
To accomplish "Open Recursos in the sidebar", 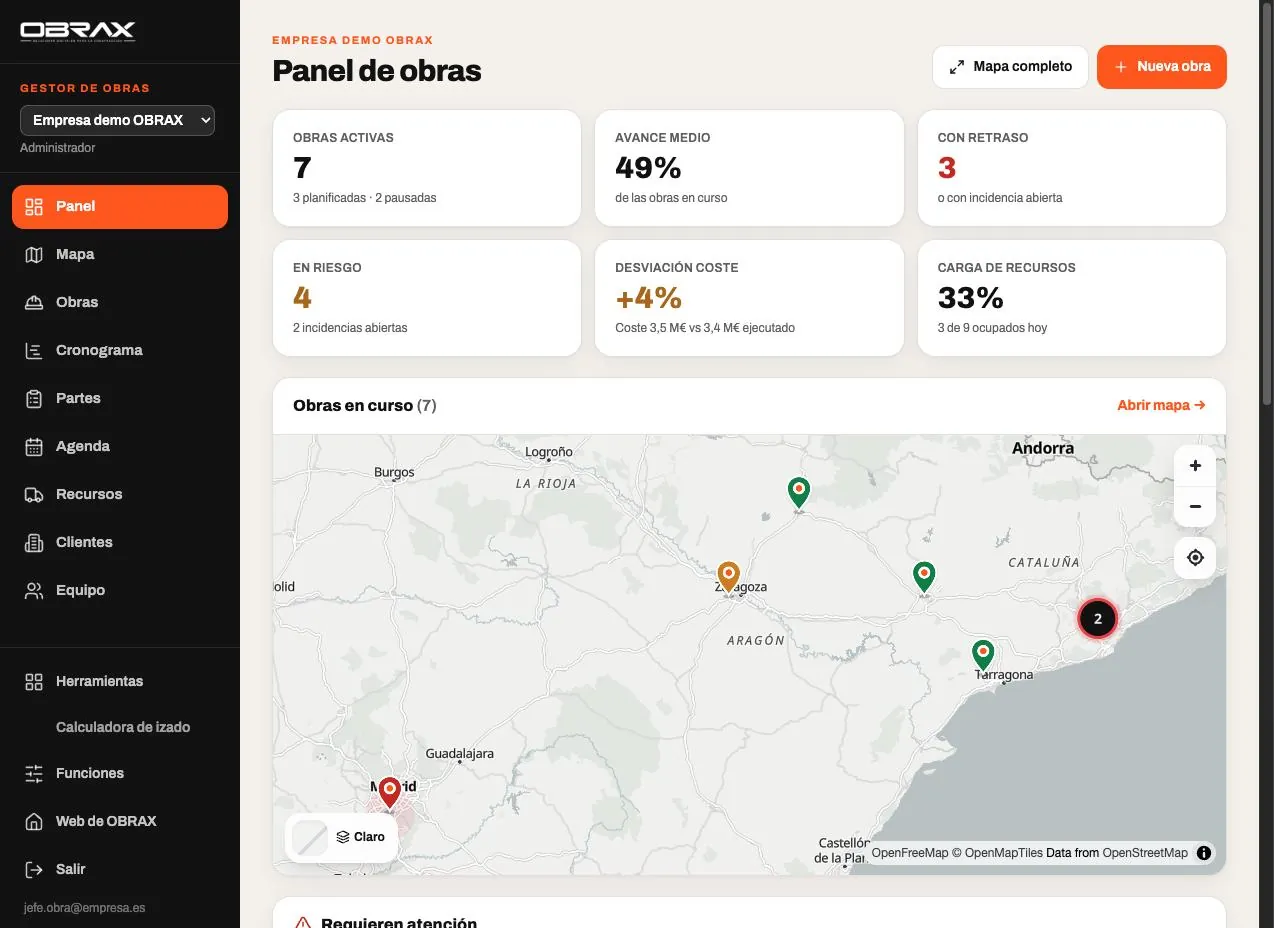I will coord(120,494).
